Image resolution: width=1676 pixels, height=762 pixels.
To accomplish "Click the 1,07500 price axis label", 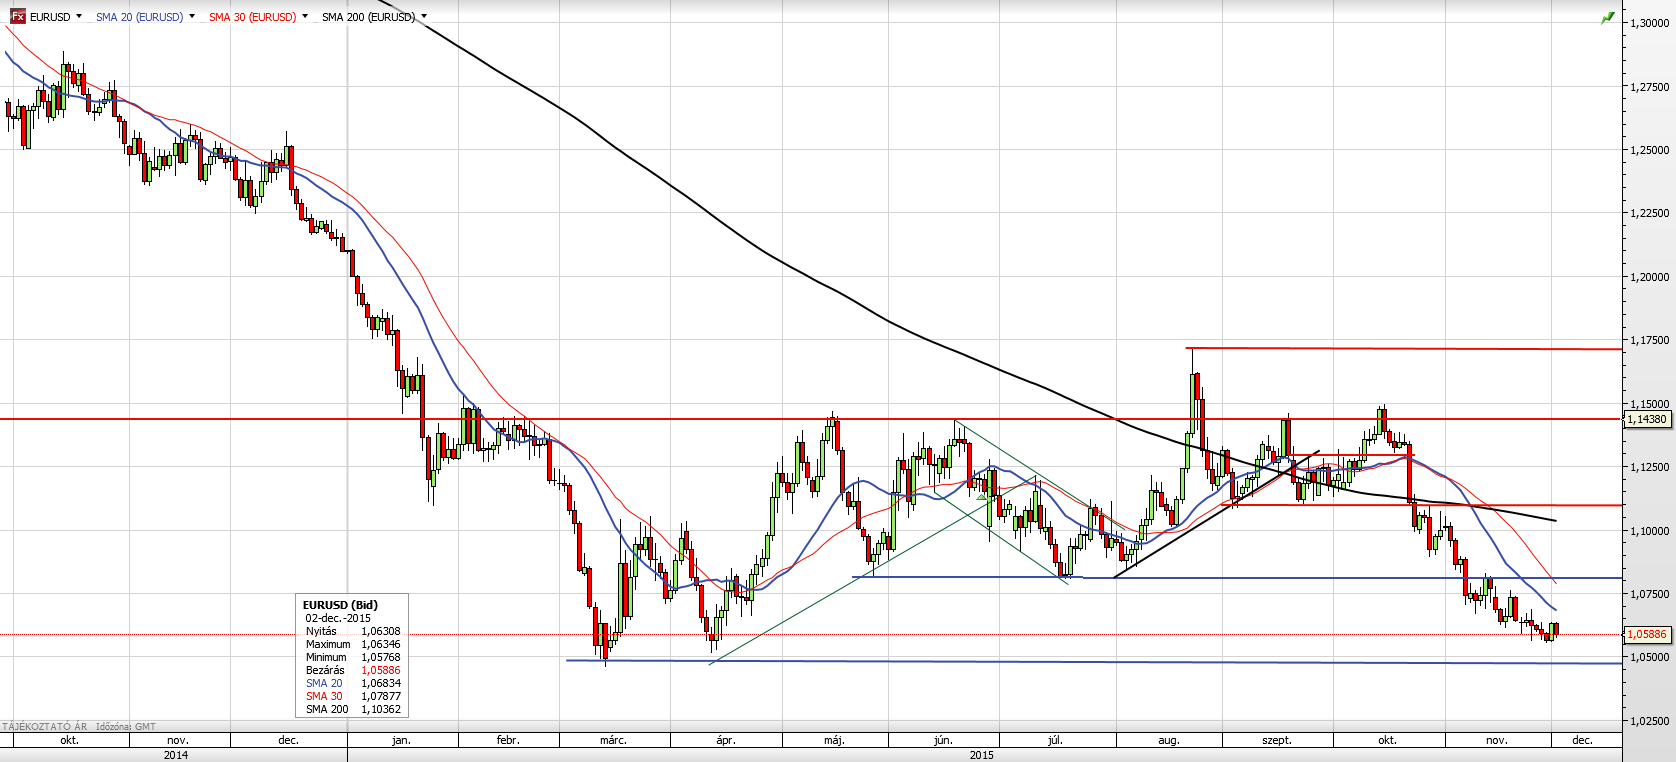I will pyautogui.click(x=1649, y=594).
